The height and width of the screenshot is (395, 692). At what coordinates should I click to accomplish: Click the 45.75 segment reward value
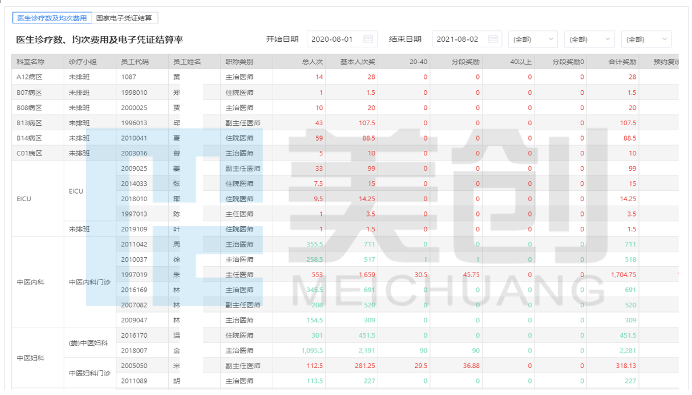(x=471, y=275)
